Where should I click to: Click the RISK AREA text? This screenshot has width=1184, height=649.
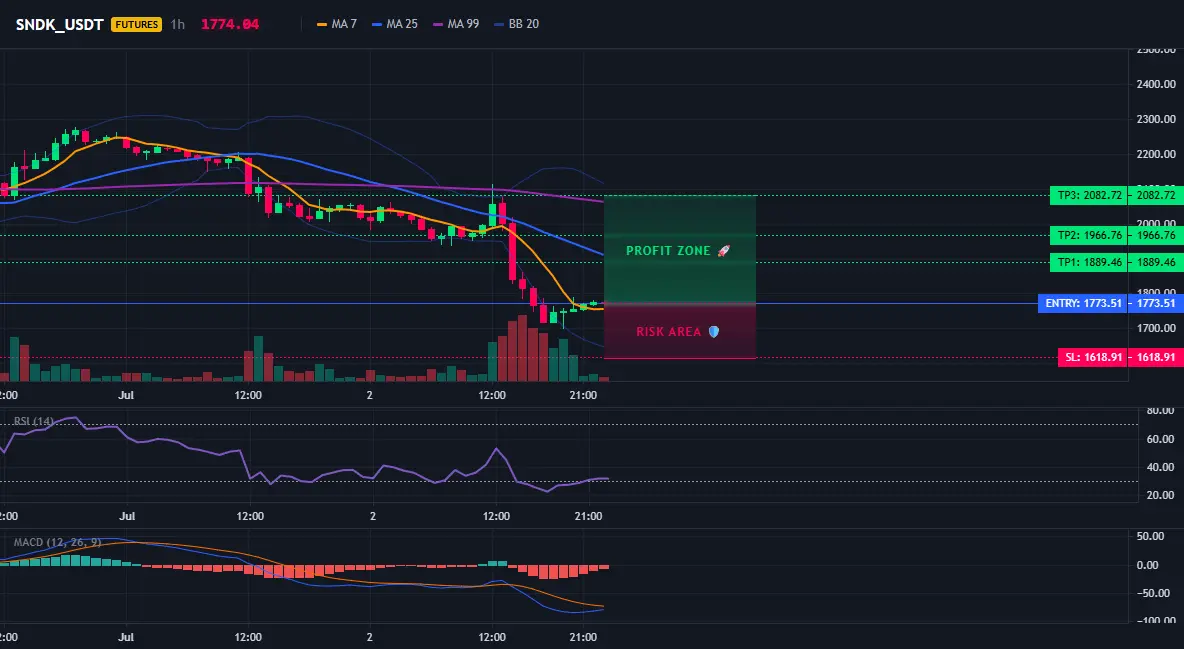pos(668,332)
